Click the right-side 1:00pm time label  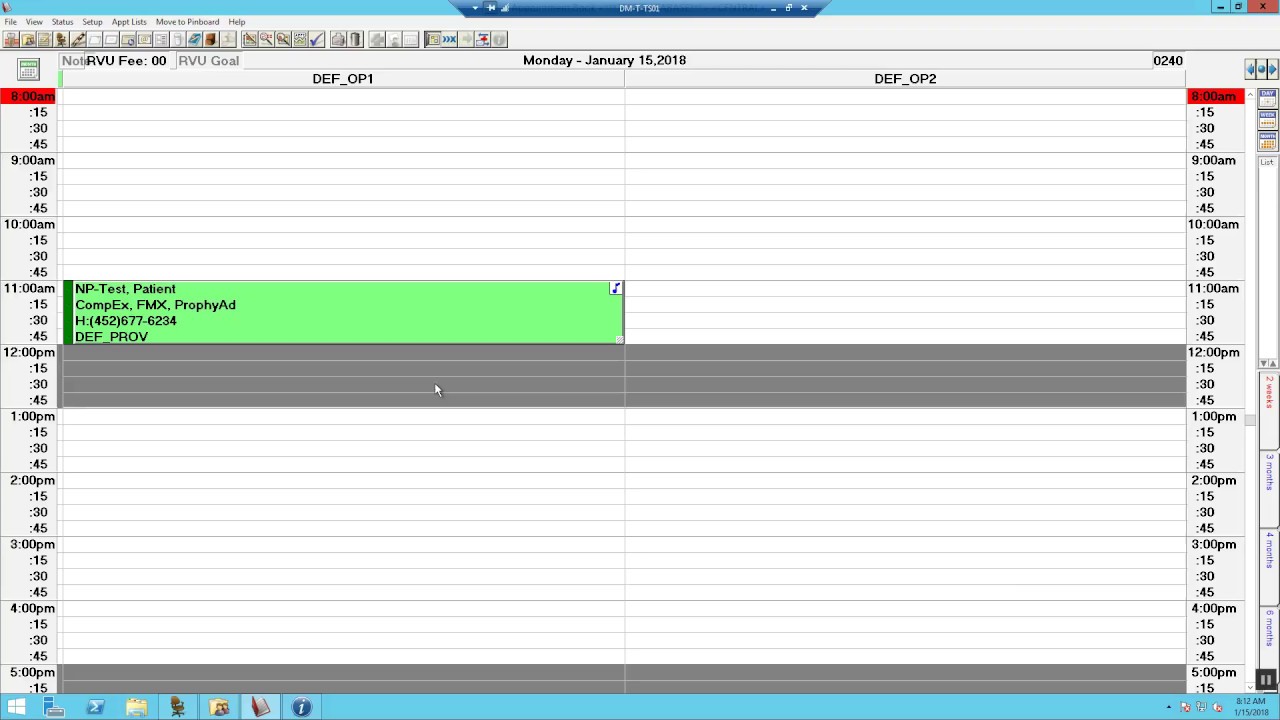(x=1213, y=416)
